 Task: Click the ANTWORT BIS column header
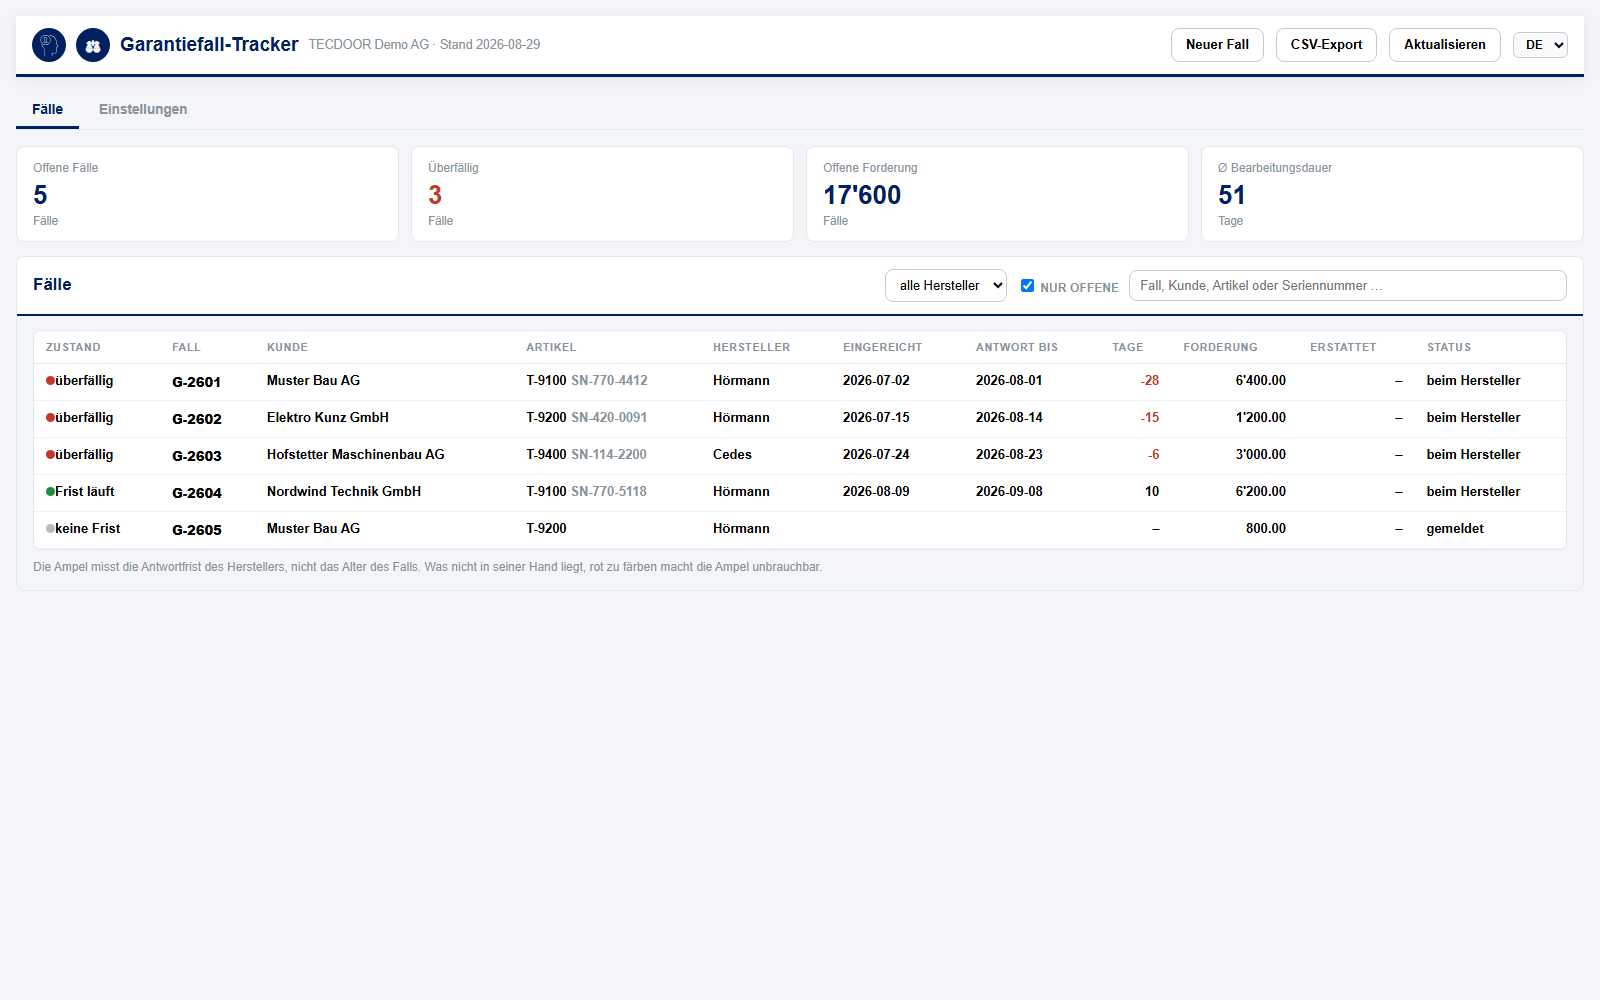click(1016, 348)
